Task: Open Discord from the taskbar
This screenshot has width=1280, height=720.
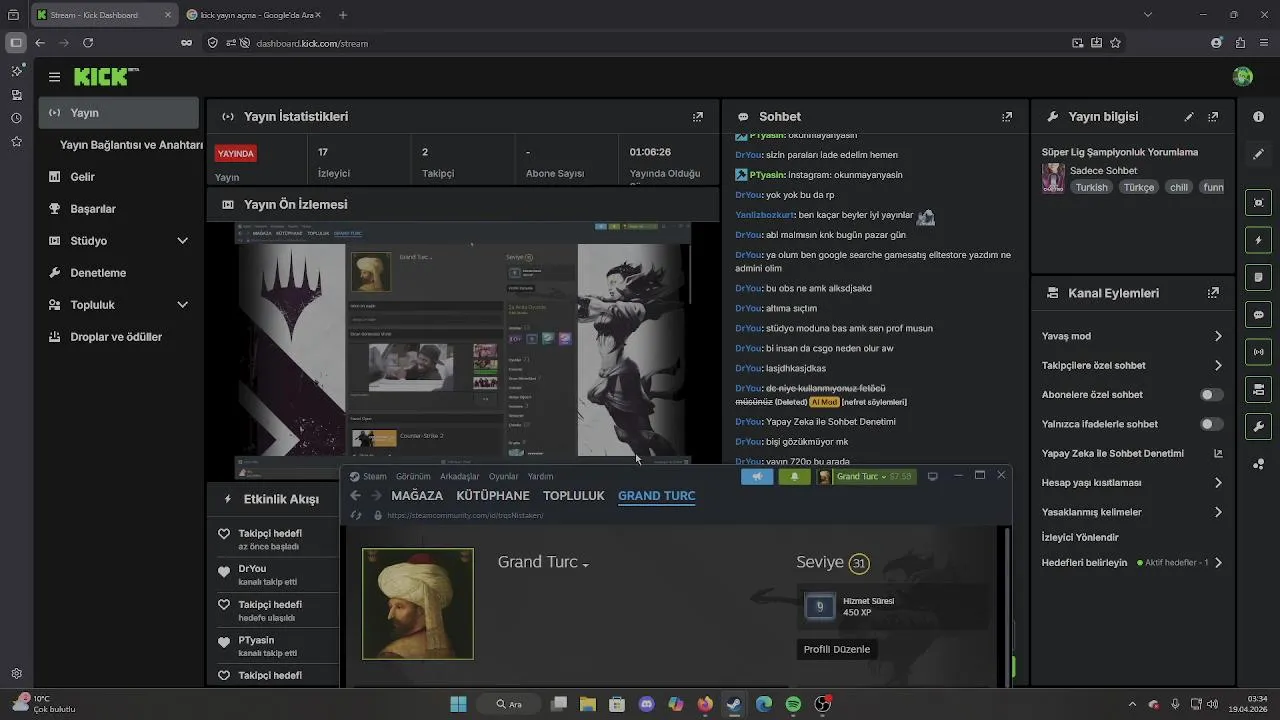Action: coord(646,704)
